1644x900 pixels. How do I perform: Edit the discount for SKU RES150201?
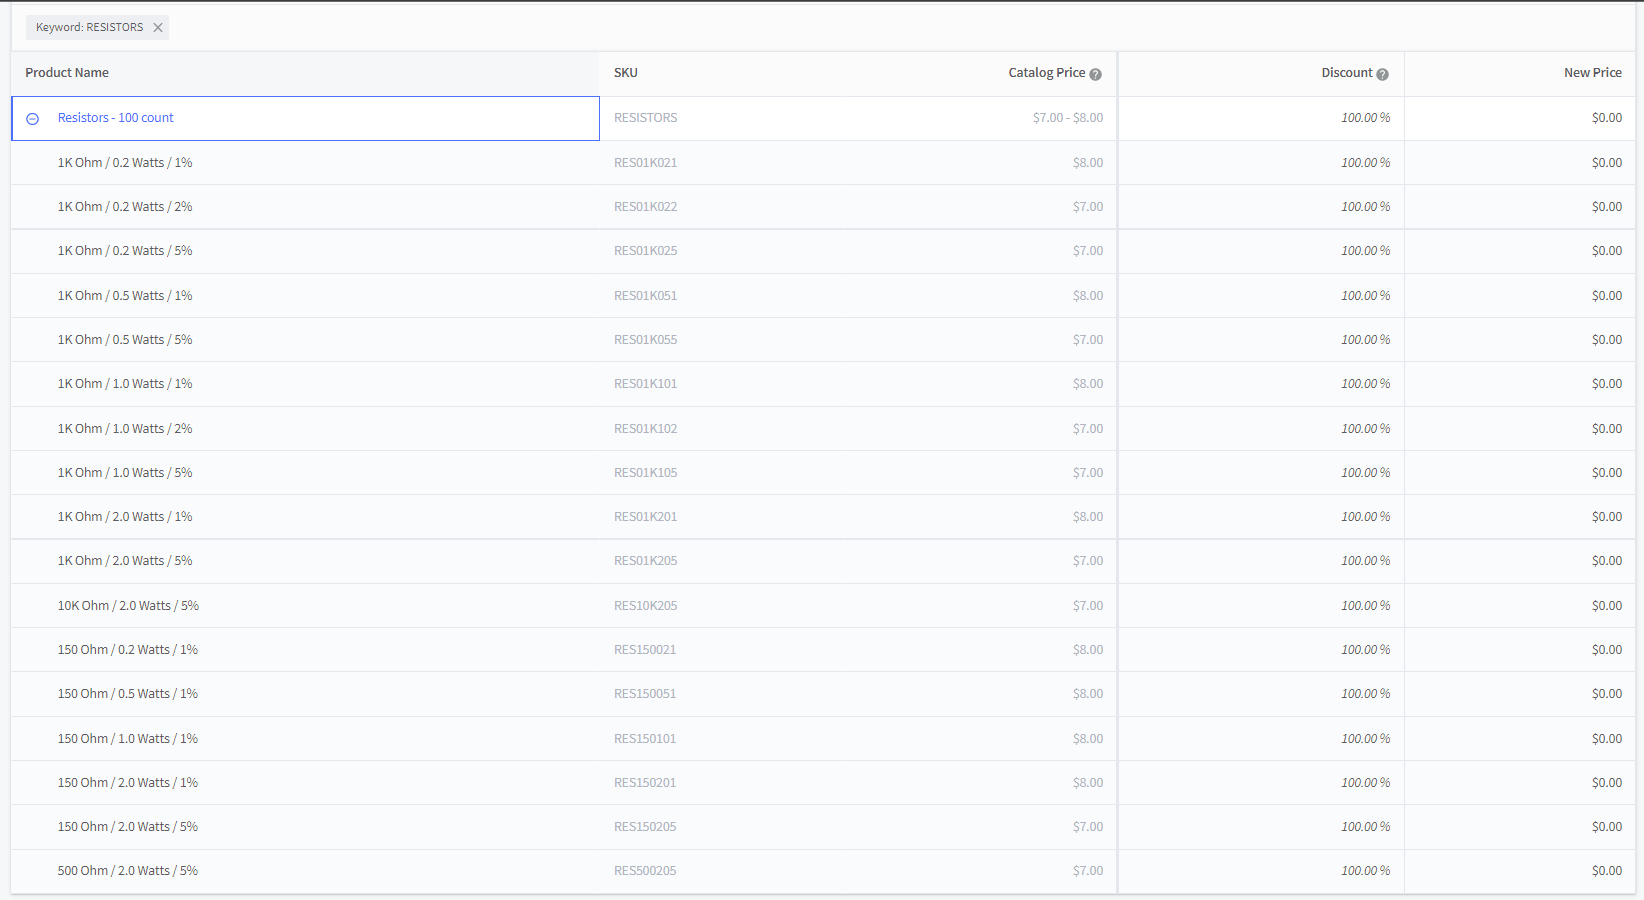point(1261,783)
